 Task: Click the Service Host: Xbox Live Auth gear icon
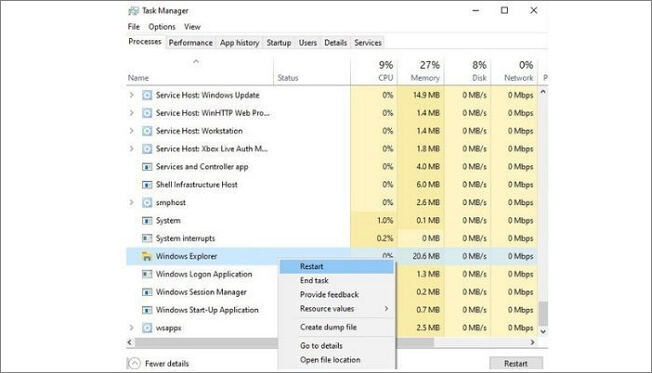(x=147, y=149)
